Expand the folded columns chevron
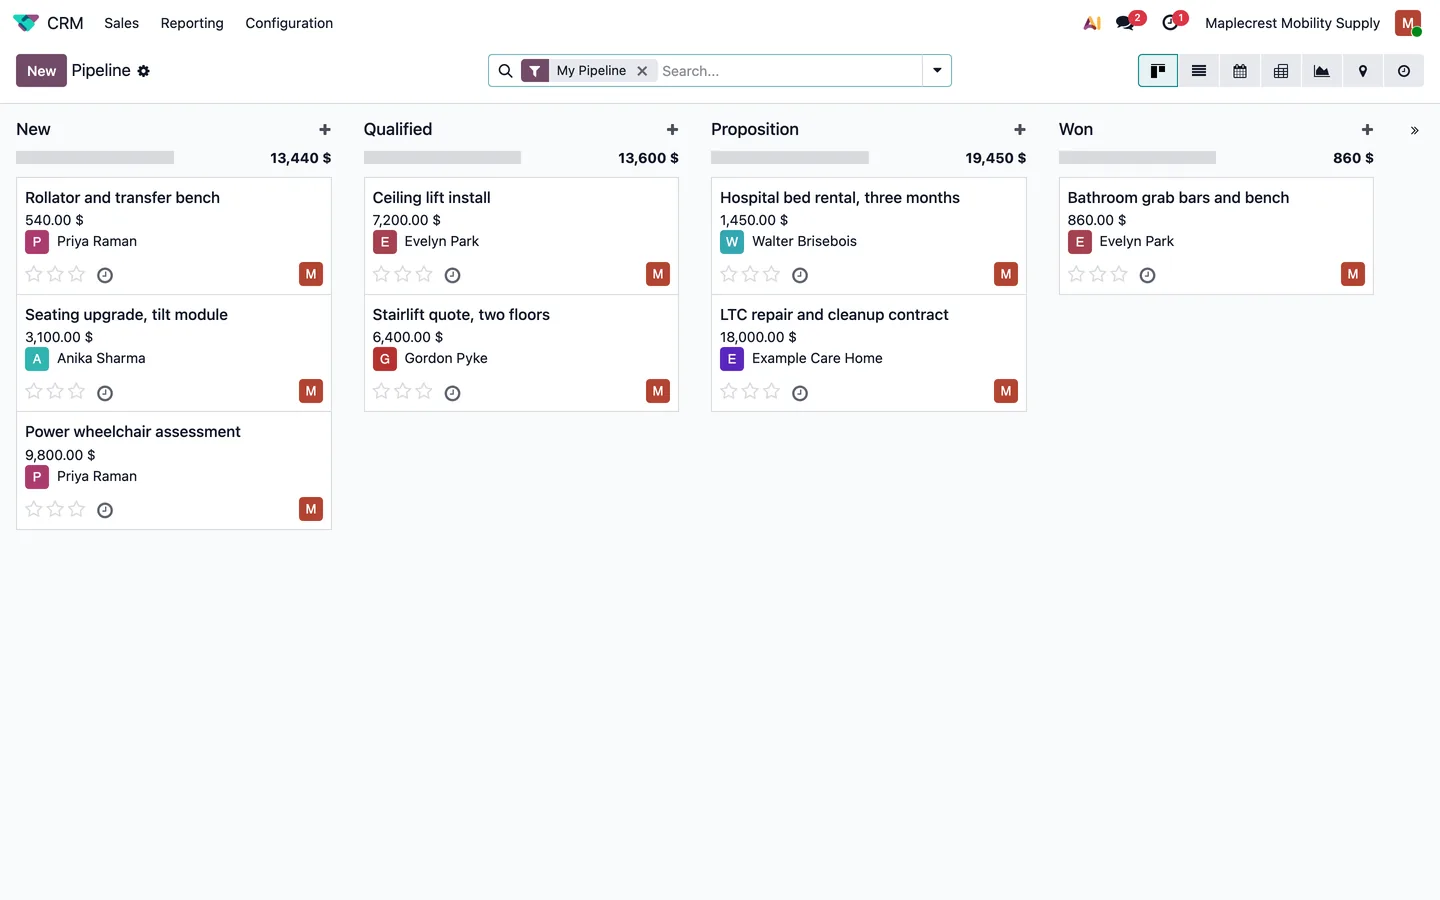This screenshot has height=900, width=1440. coord(1414,130)
